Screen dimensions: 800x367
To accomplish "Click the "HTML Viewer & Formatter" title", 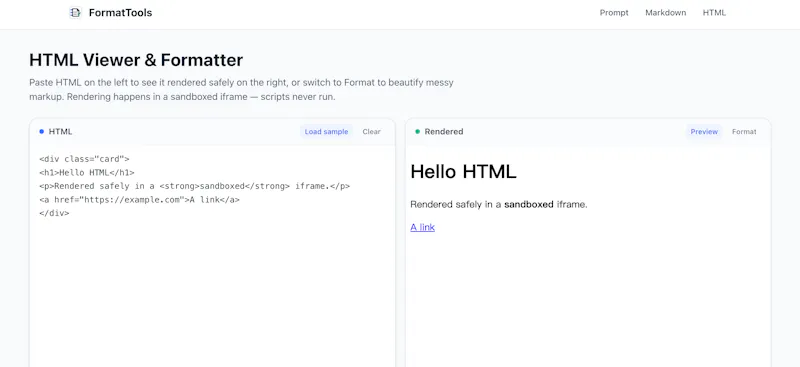I will point(136,60).
